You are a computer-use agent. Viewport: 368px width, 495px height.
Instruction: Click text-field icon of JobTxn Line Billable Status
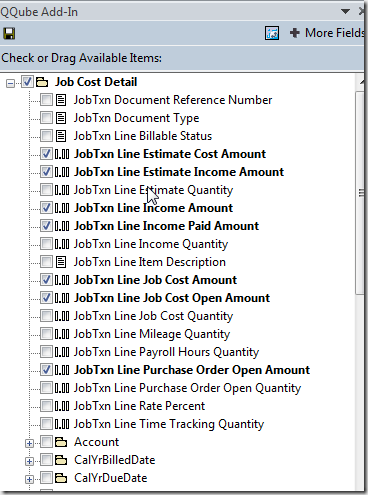[61, 136]
